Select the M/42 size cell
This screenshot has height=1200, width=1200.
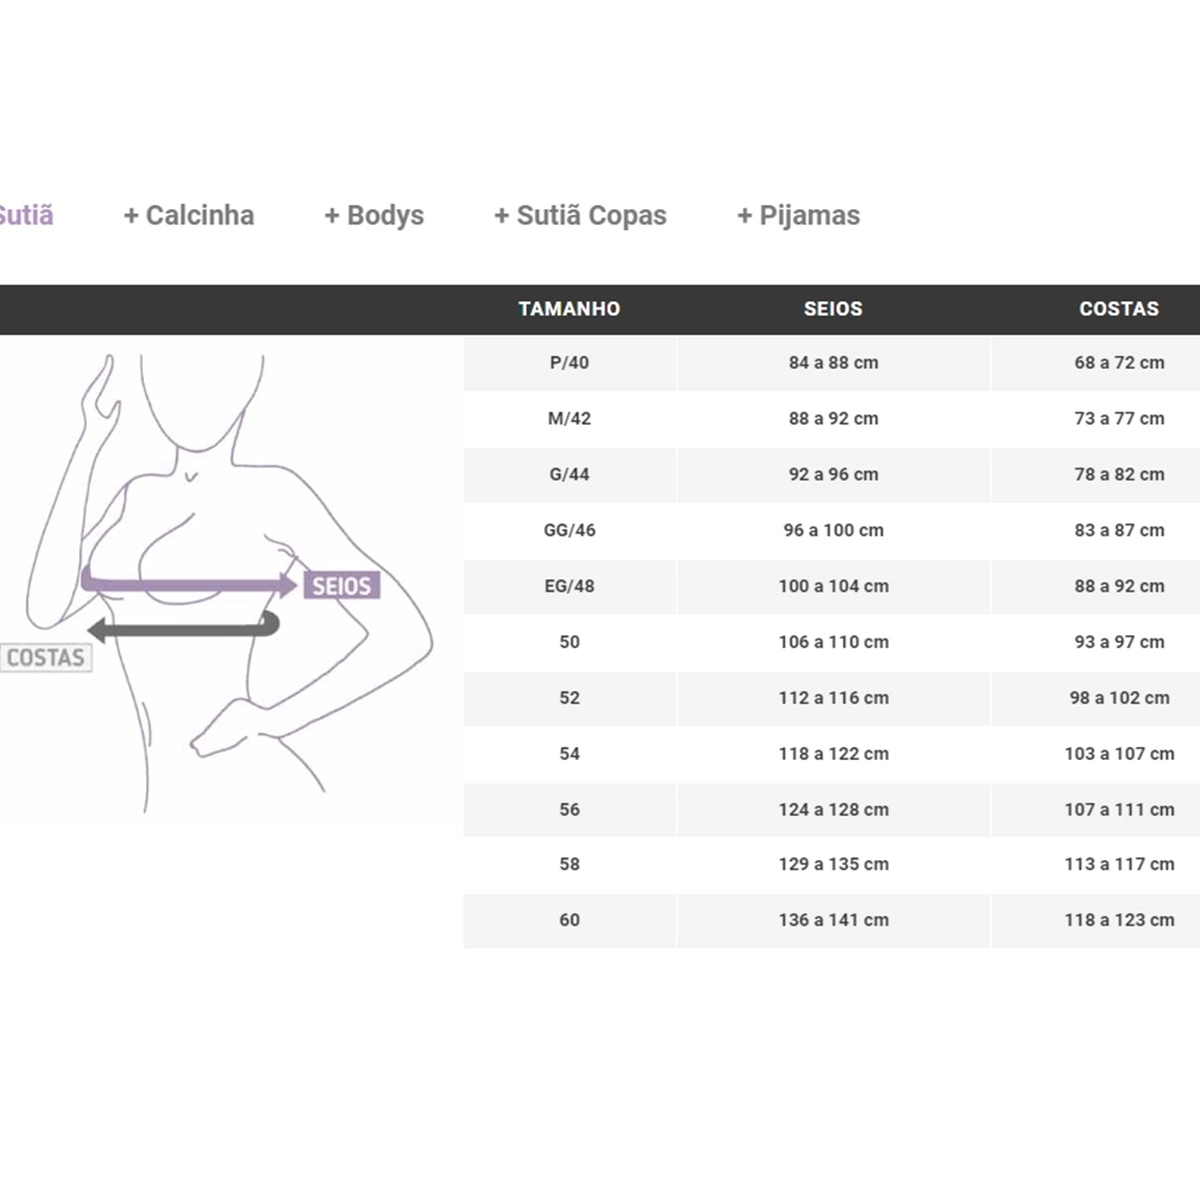pos(569,419)
